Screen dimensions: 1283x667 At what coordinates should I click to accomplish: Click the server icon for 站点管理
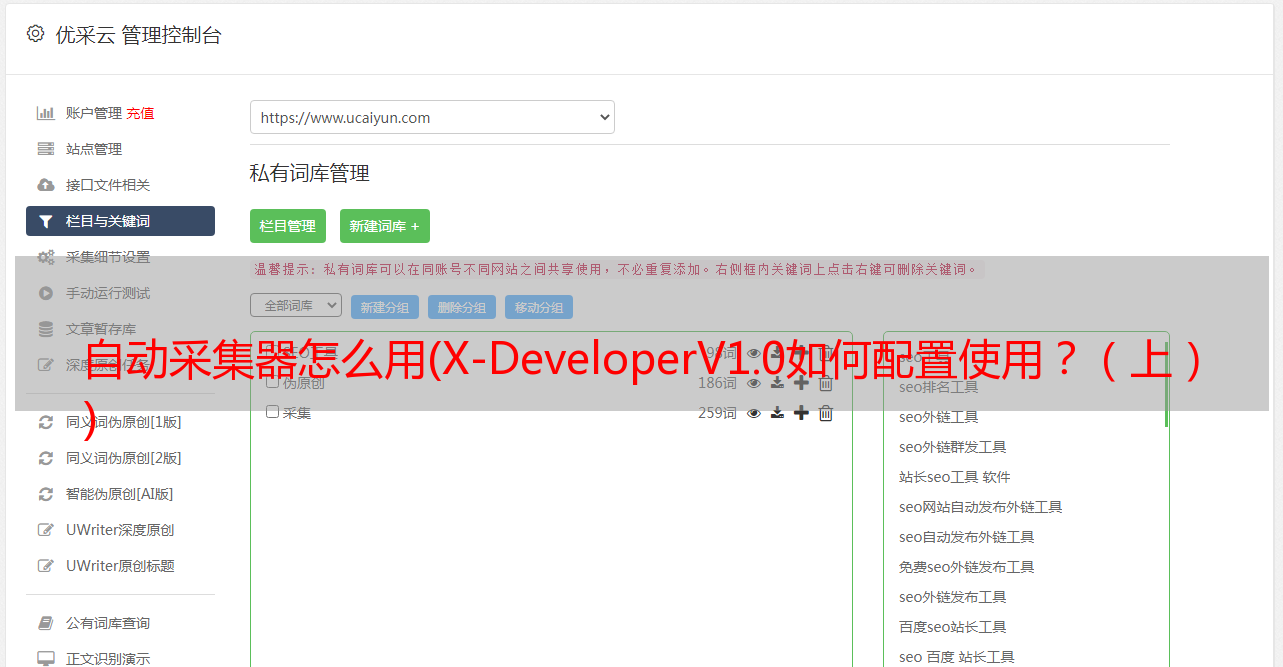45,149
